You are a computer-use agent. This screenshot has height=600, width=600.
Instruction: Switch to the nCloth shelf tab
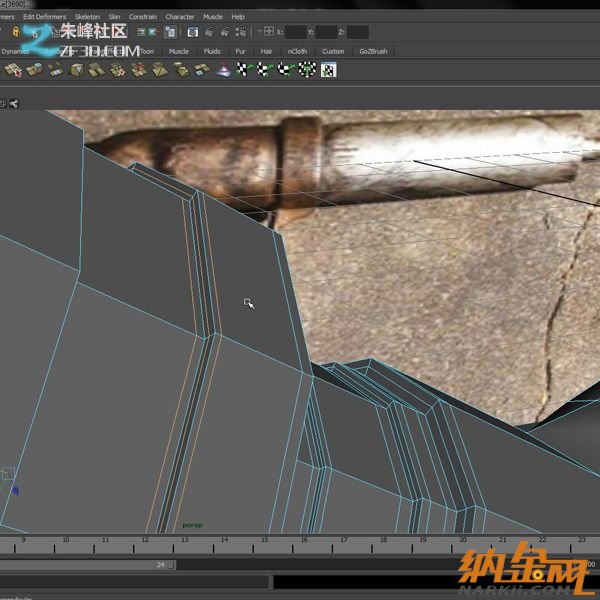(297, 51)
